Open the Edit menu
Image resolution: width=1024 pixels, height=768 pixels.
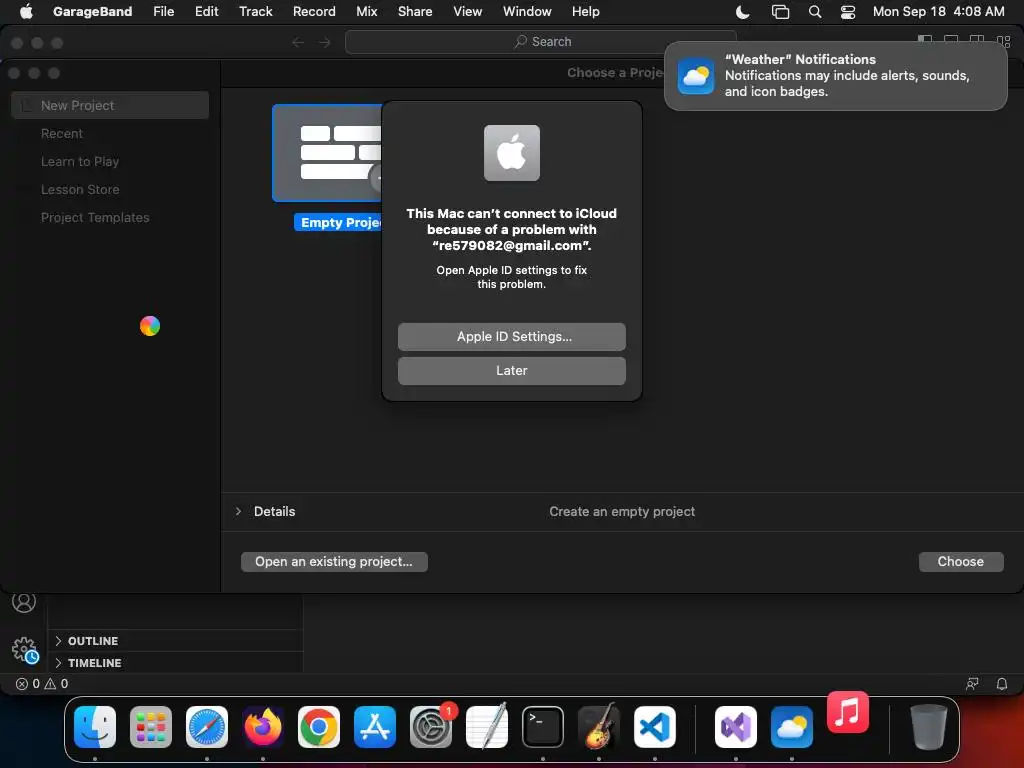[x=206, y=11]
